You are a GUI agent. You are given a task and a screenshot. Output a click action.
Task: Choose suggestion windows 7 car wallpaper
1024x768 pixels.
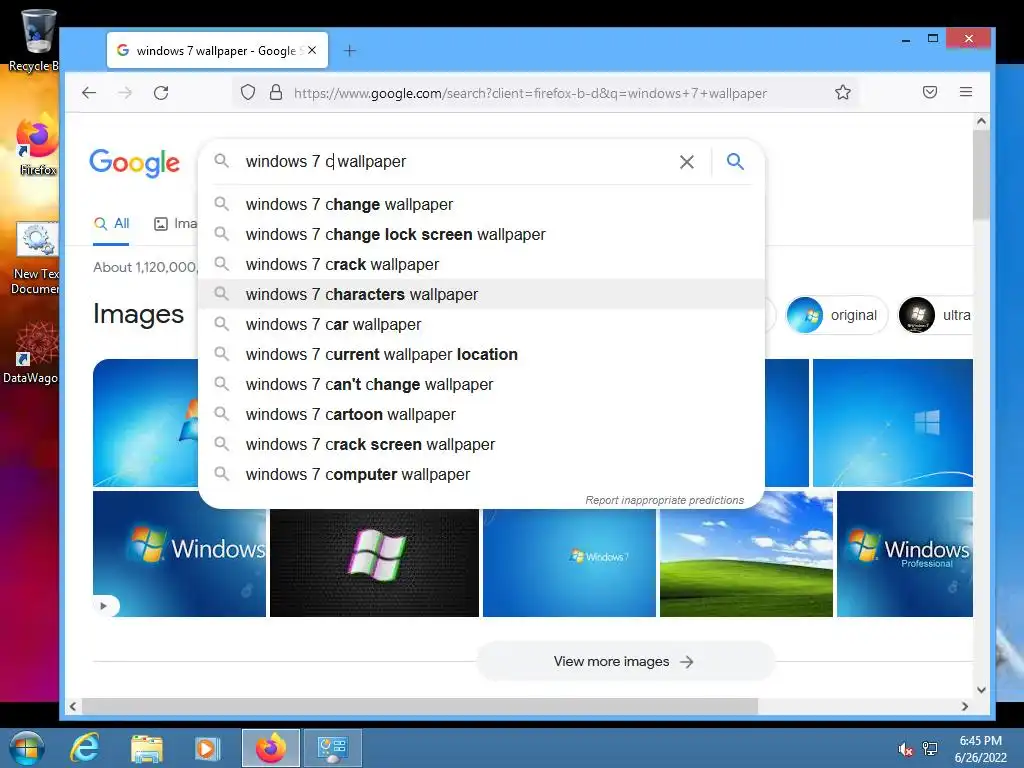point(481,325)
